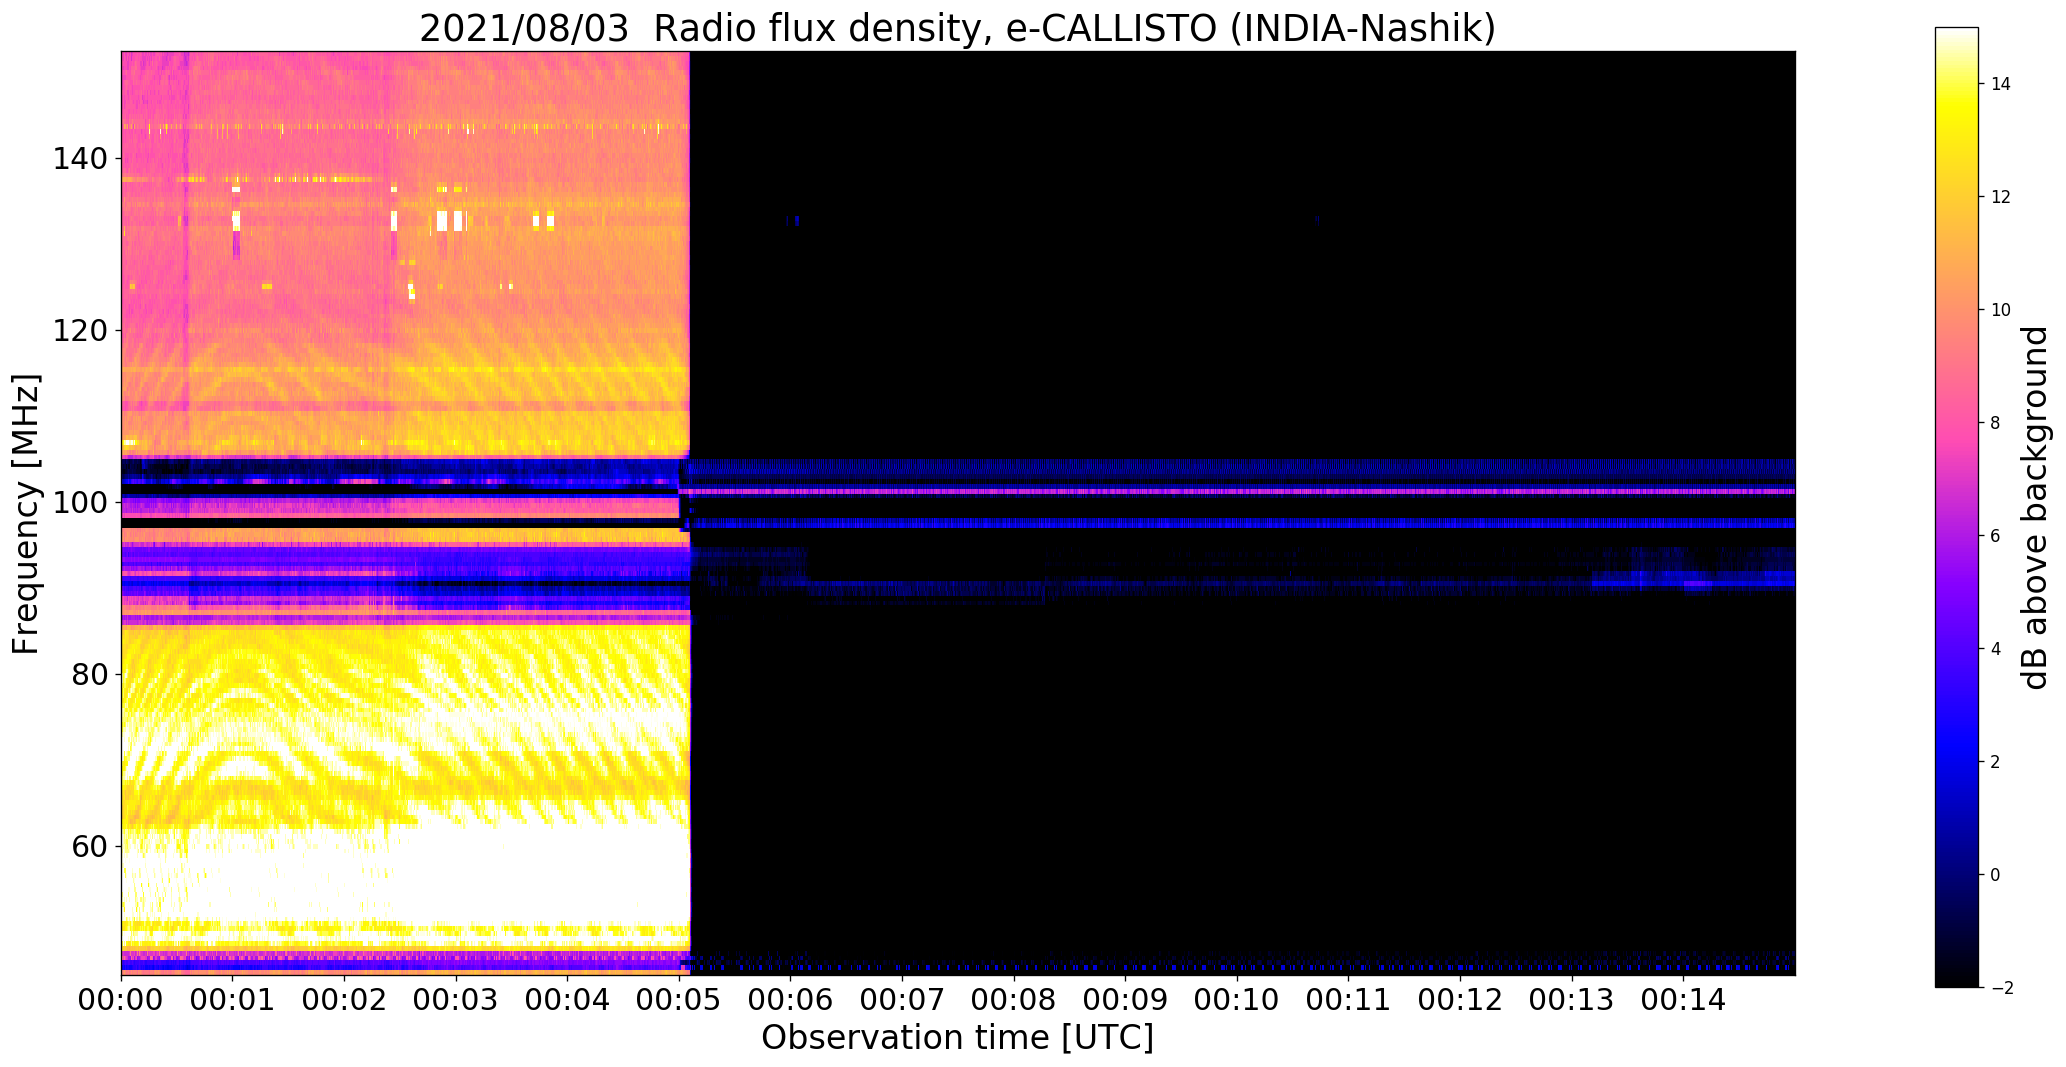2066x1067 pixels.
Task: Click the colorbar tick label 2
Action: click(x=1996, y=762)
